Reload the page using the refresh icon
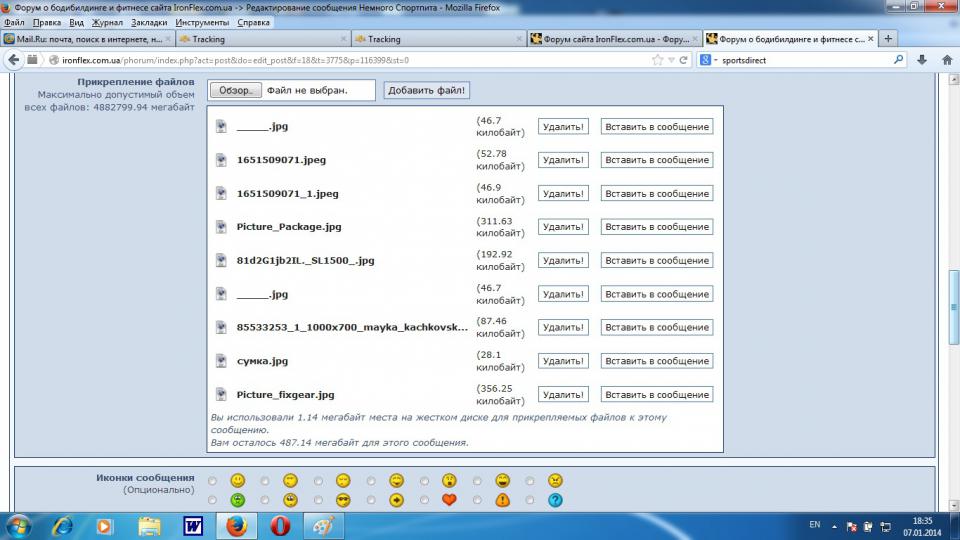The height and width of the screenshot is (540, 960). pos(684,60)
